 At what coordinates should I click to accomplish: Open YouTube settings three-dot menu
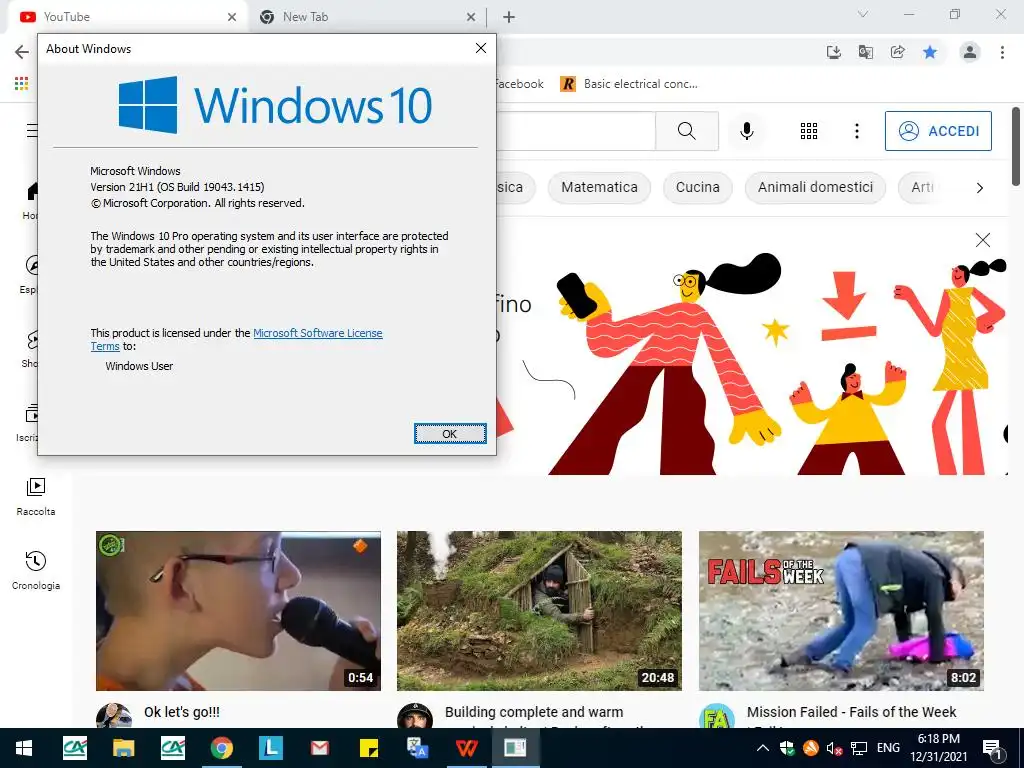857,131
